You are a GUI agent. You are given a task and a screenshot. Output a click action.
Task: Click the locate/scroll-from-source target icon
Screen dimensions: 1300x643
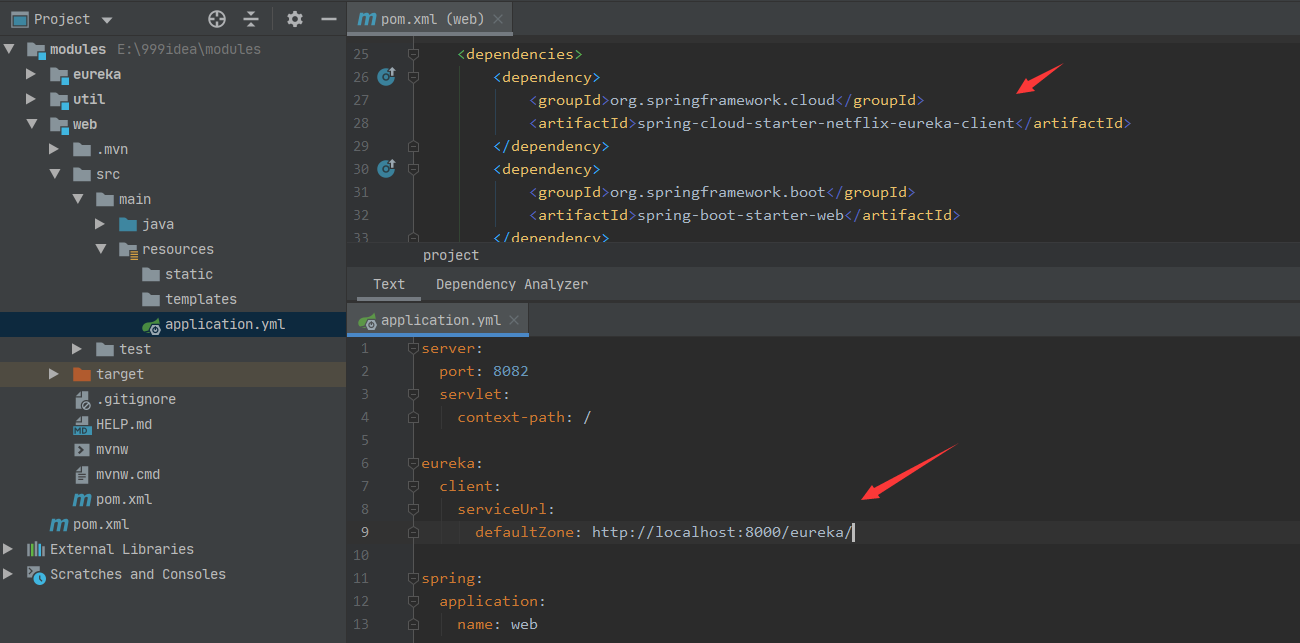point(217,19)
